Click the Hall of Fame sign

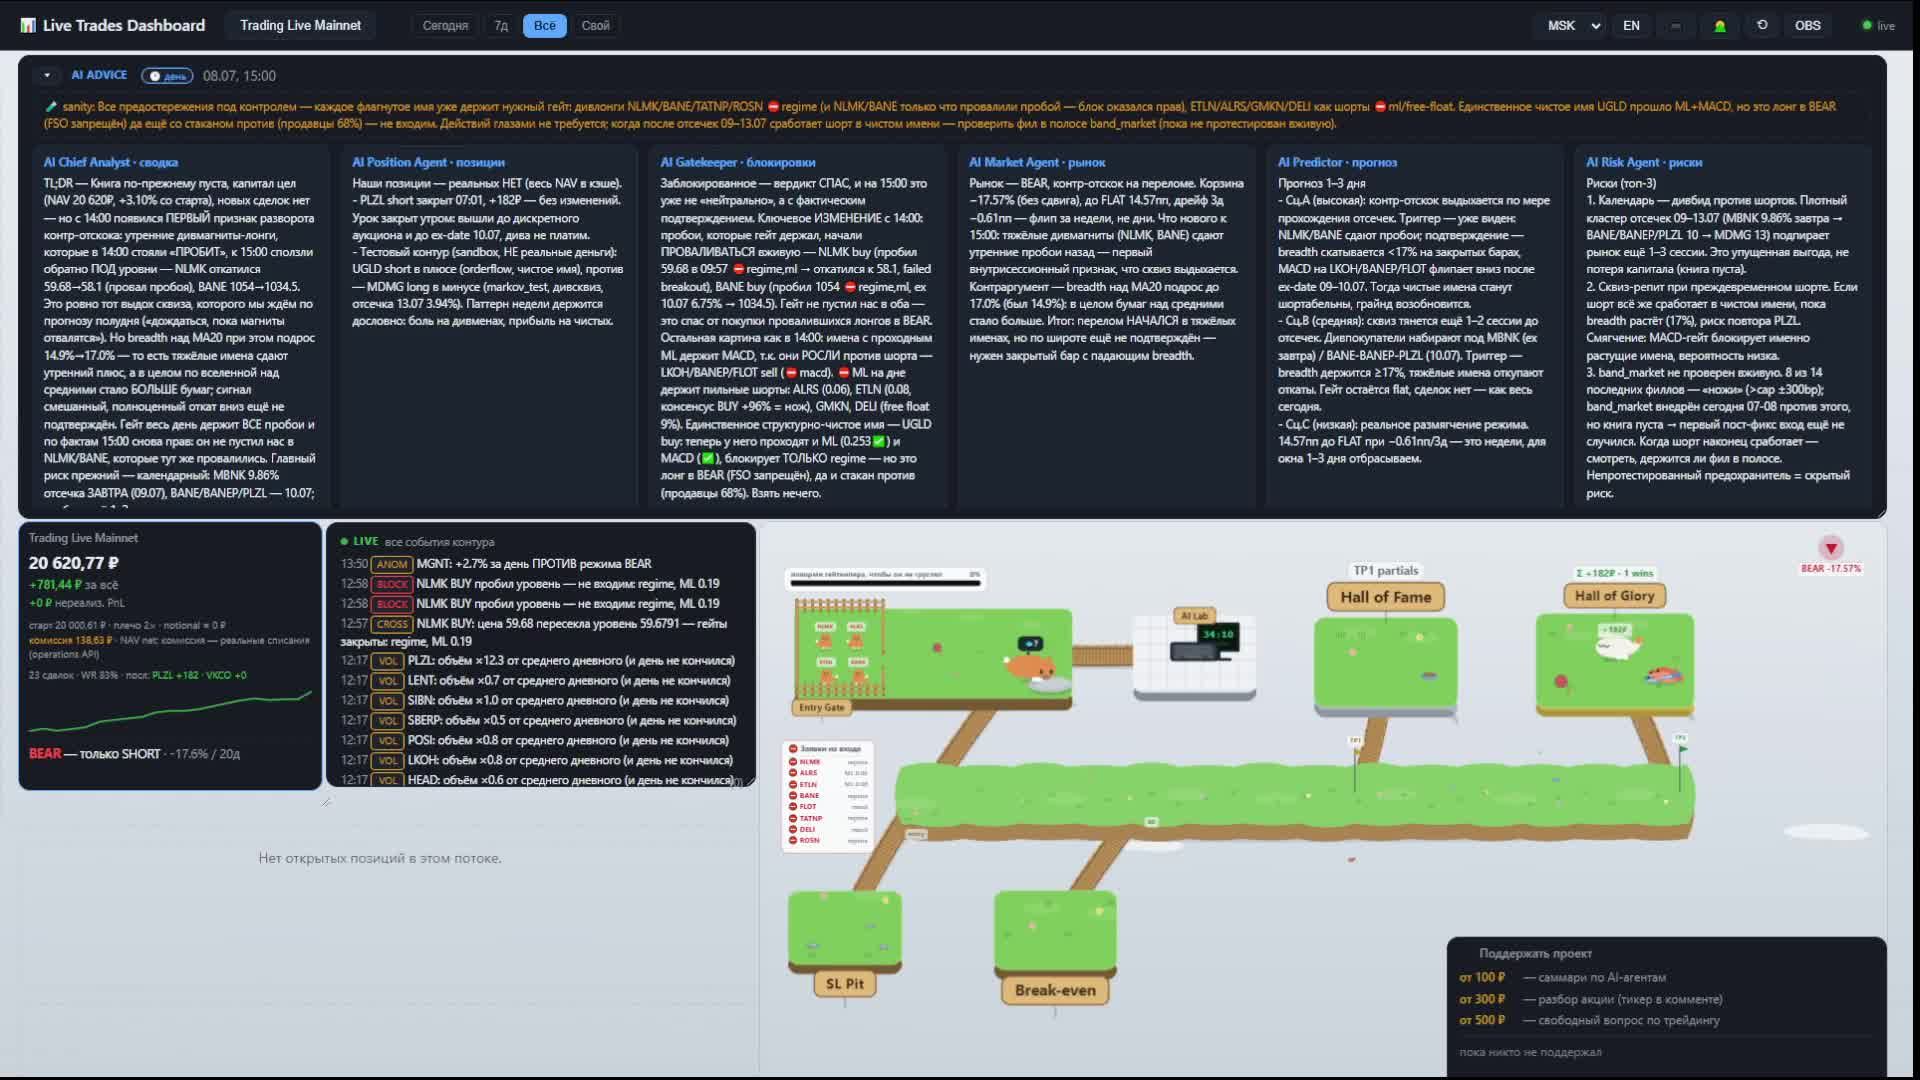(x=1385, y=597)
